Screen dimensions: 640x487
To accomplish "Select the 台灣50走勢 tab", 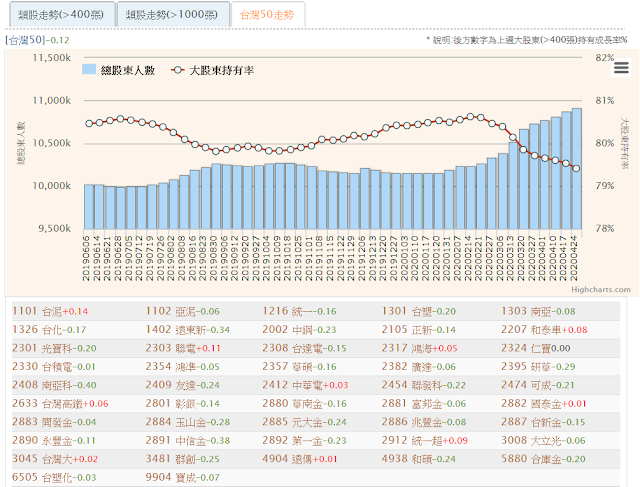I will click(268, 15).
